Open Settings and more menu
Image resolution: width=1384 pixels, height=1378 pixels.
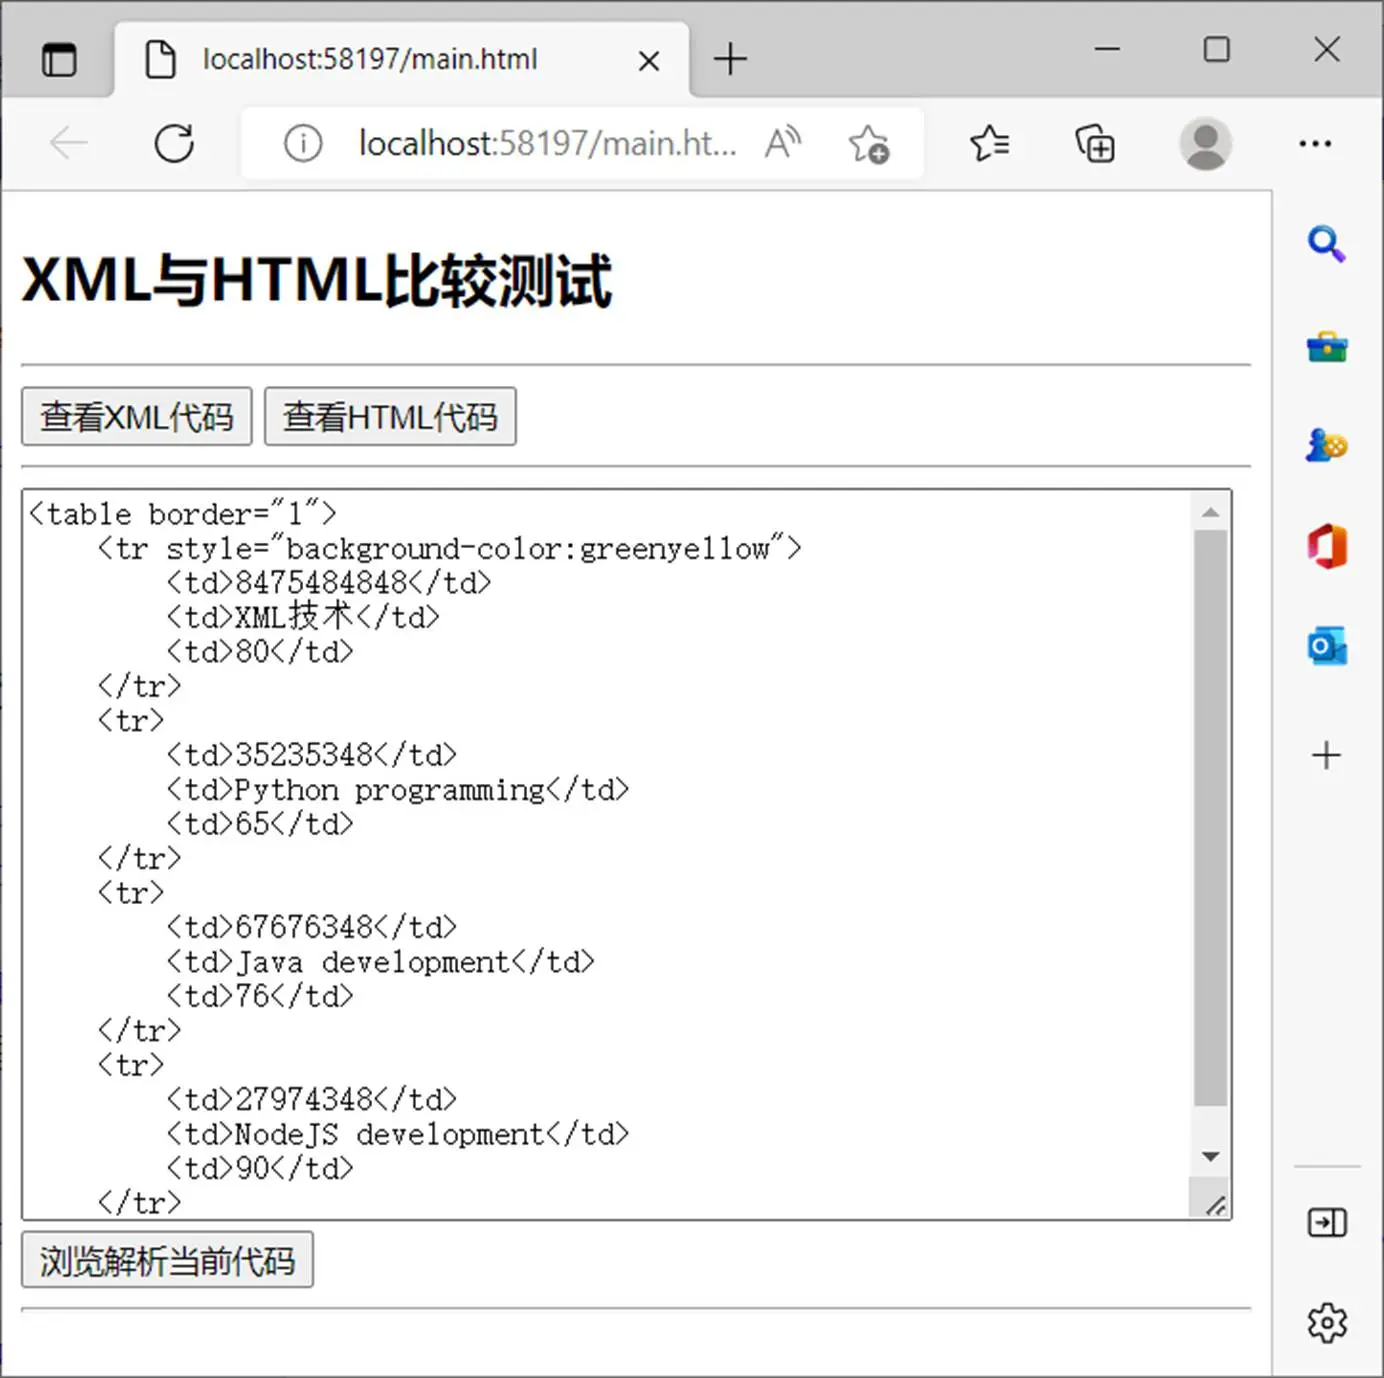point(1315,144)
